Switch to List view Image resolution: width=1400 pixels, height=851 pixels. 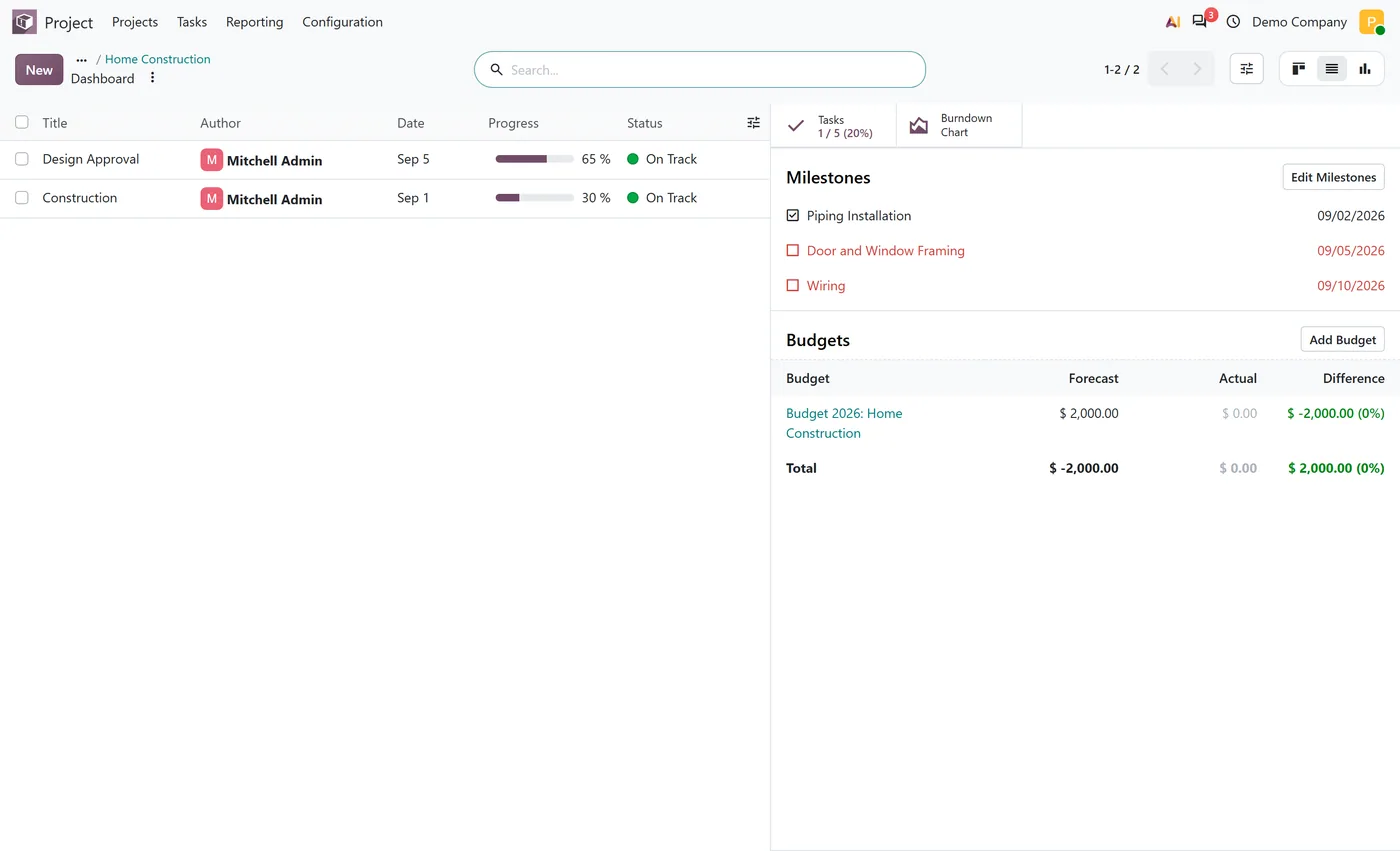(1332, 69)
